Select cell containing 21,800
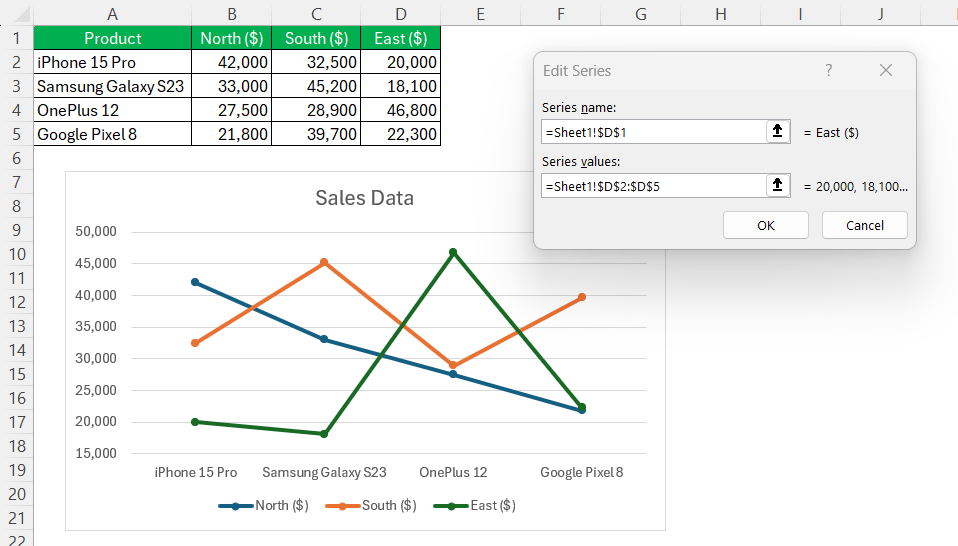958x546 pixels. 232,134
